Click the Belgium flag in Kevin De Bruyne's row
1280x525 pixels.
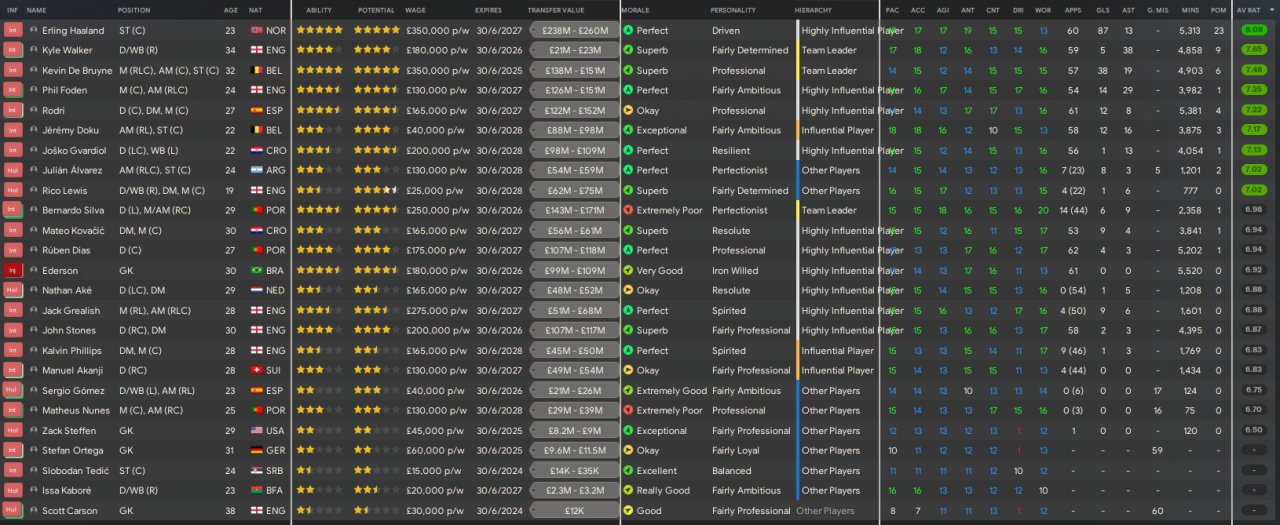pyautogui.click(x=256, y=70)
